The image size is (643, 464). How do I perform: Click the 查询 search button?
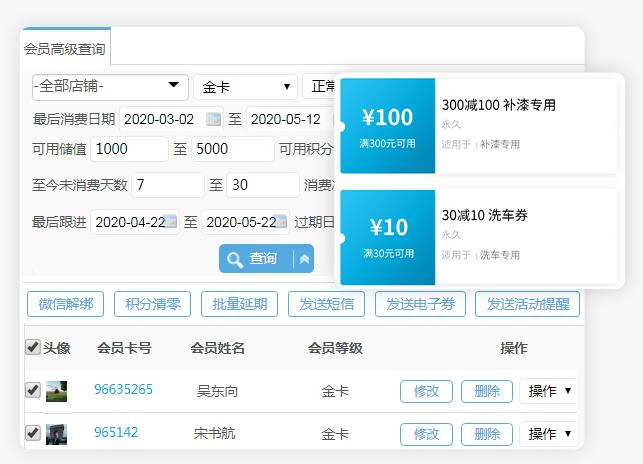(256, 259)
